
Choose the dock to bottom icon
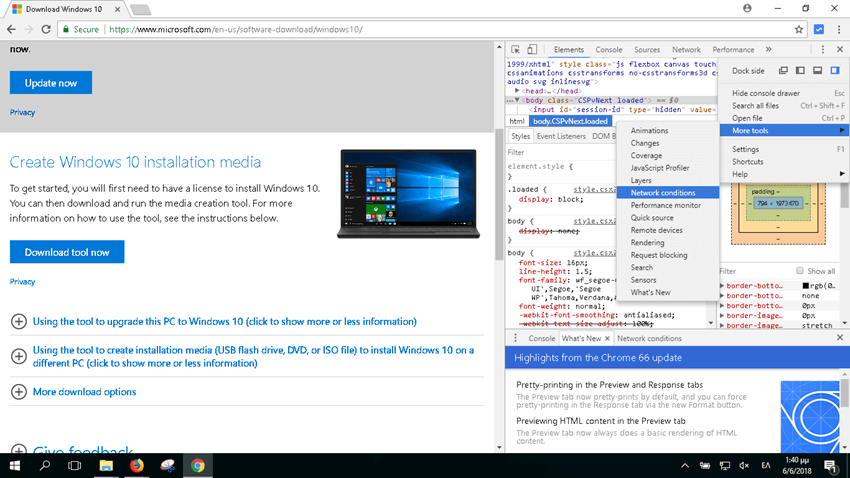(817, 70)
